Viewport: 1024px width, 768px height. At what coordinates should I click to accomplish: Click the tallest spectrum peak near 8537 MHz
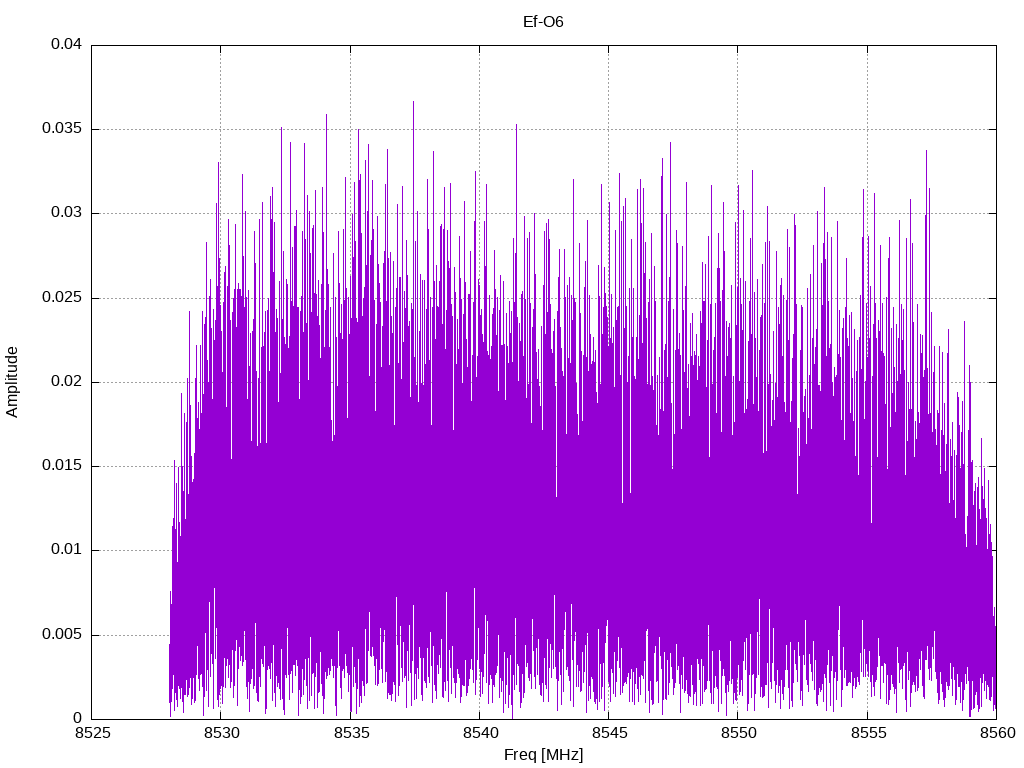[x=413, y=103]
